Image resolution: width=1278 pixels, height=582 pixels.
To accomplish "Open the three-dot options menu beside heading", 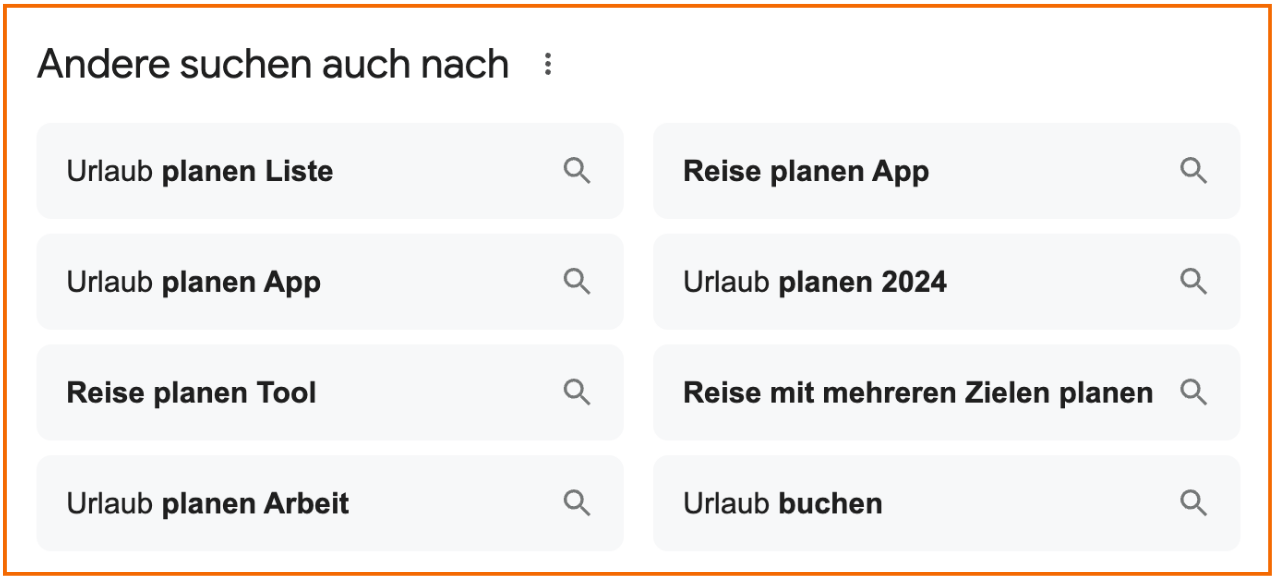I will (x=547, y=65).
